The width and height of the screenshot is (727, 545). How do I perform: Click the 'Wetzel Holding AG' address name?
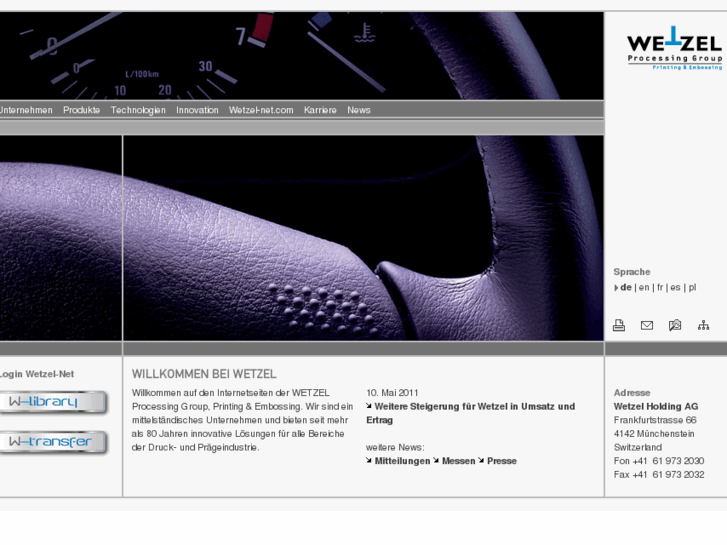tap(656, 406)
